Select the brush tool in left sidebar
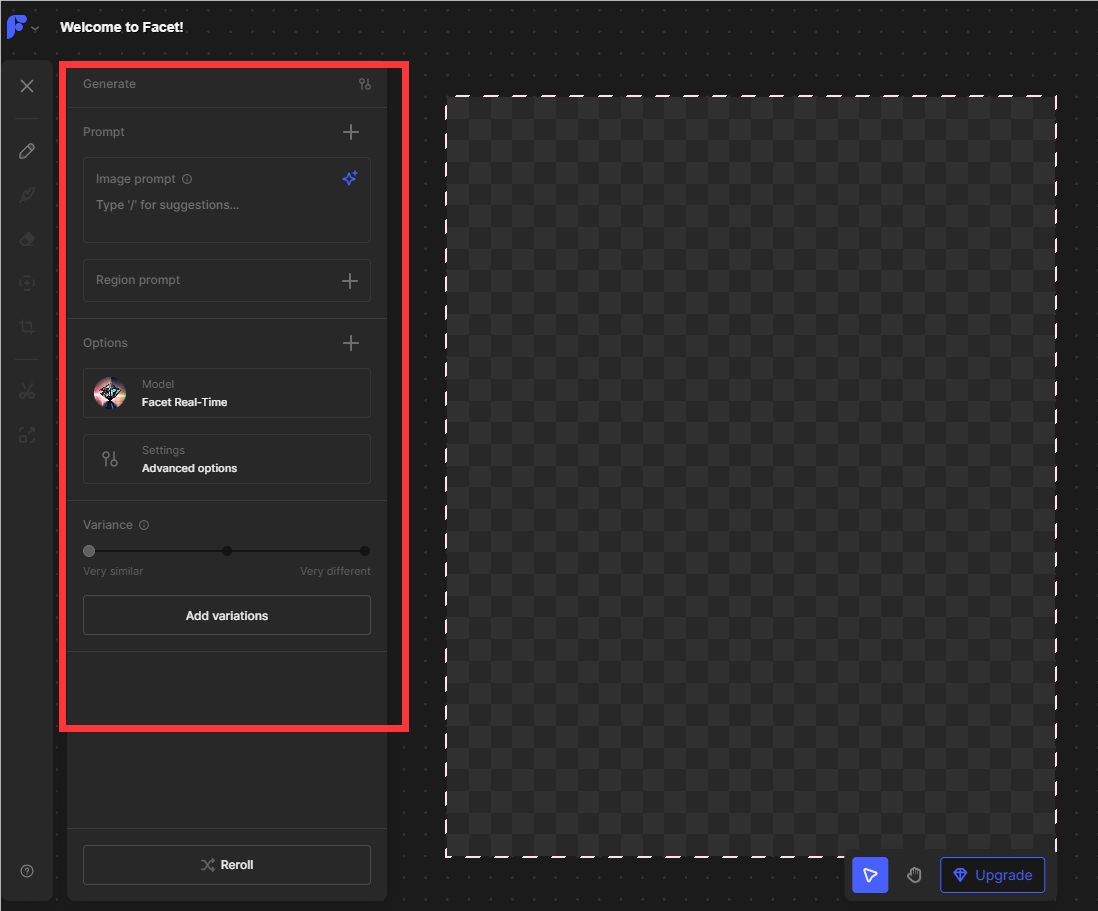Image resolution: width=1098 pixels, height=911 pixels. [x=27, y=195]
